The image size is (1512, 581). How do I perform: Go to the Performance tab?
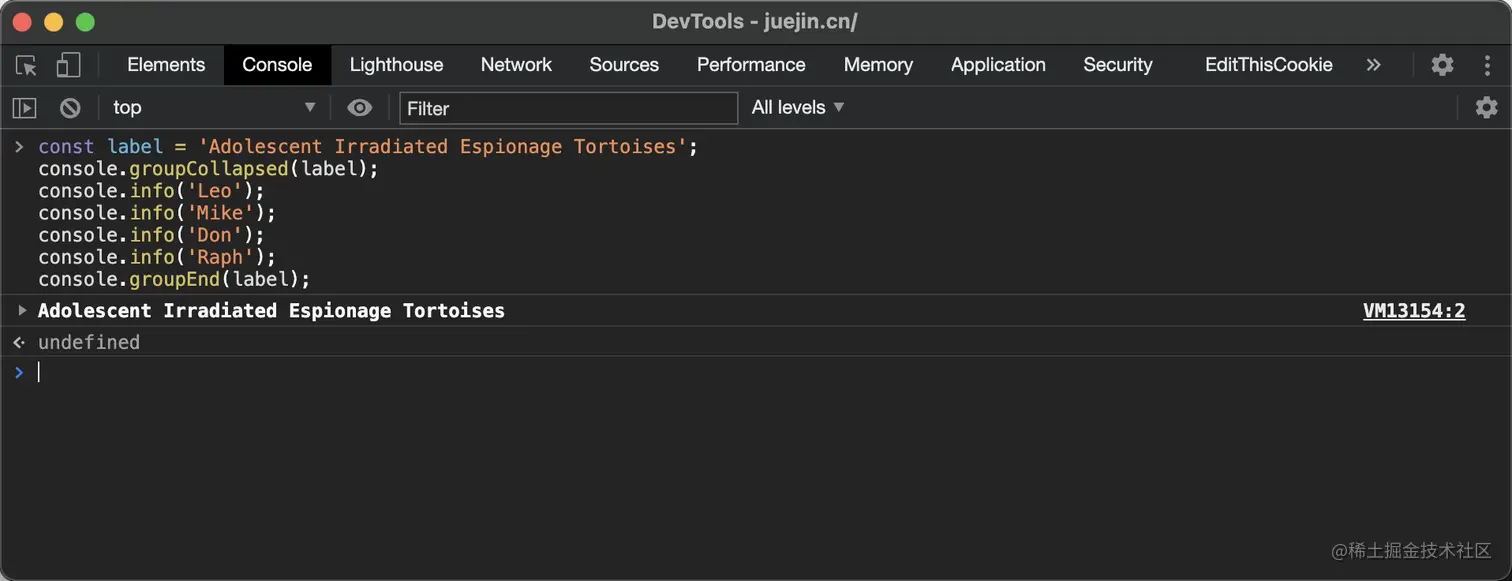[751, 65]
